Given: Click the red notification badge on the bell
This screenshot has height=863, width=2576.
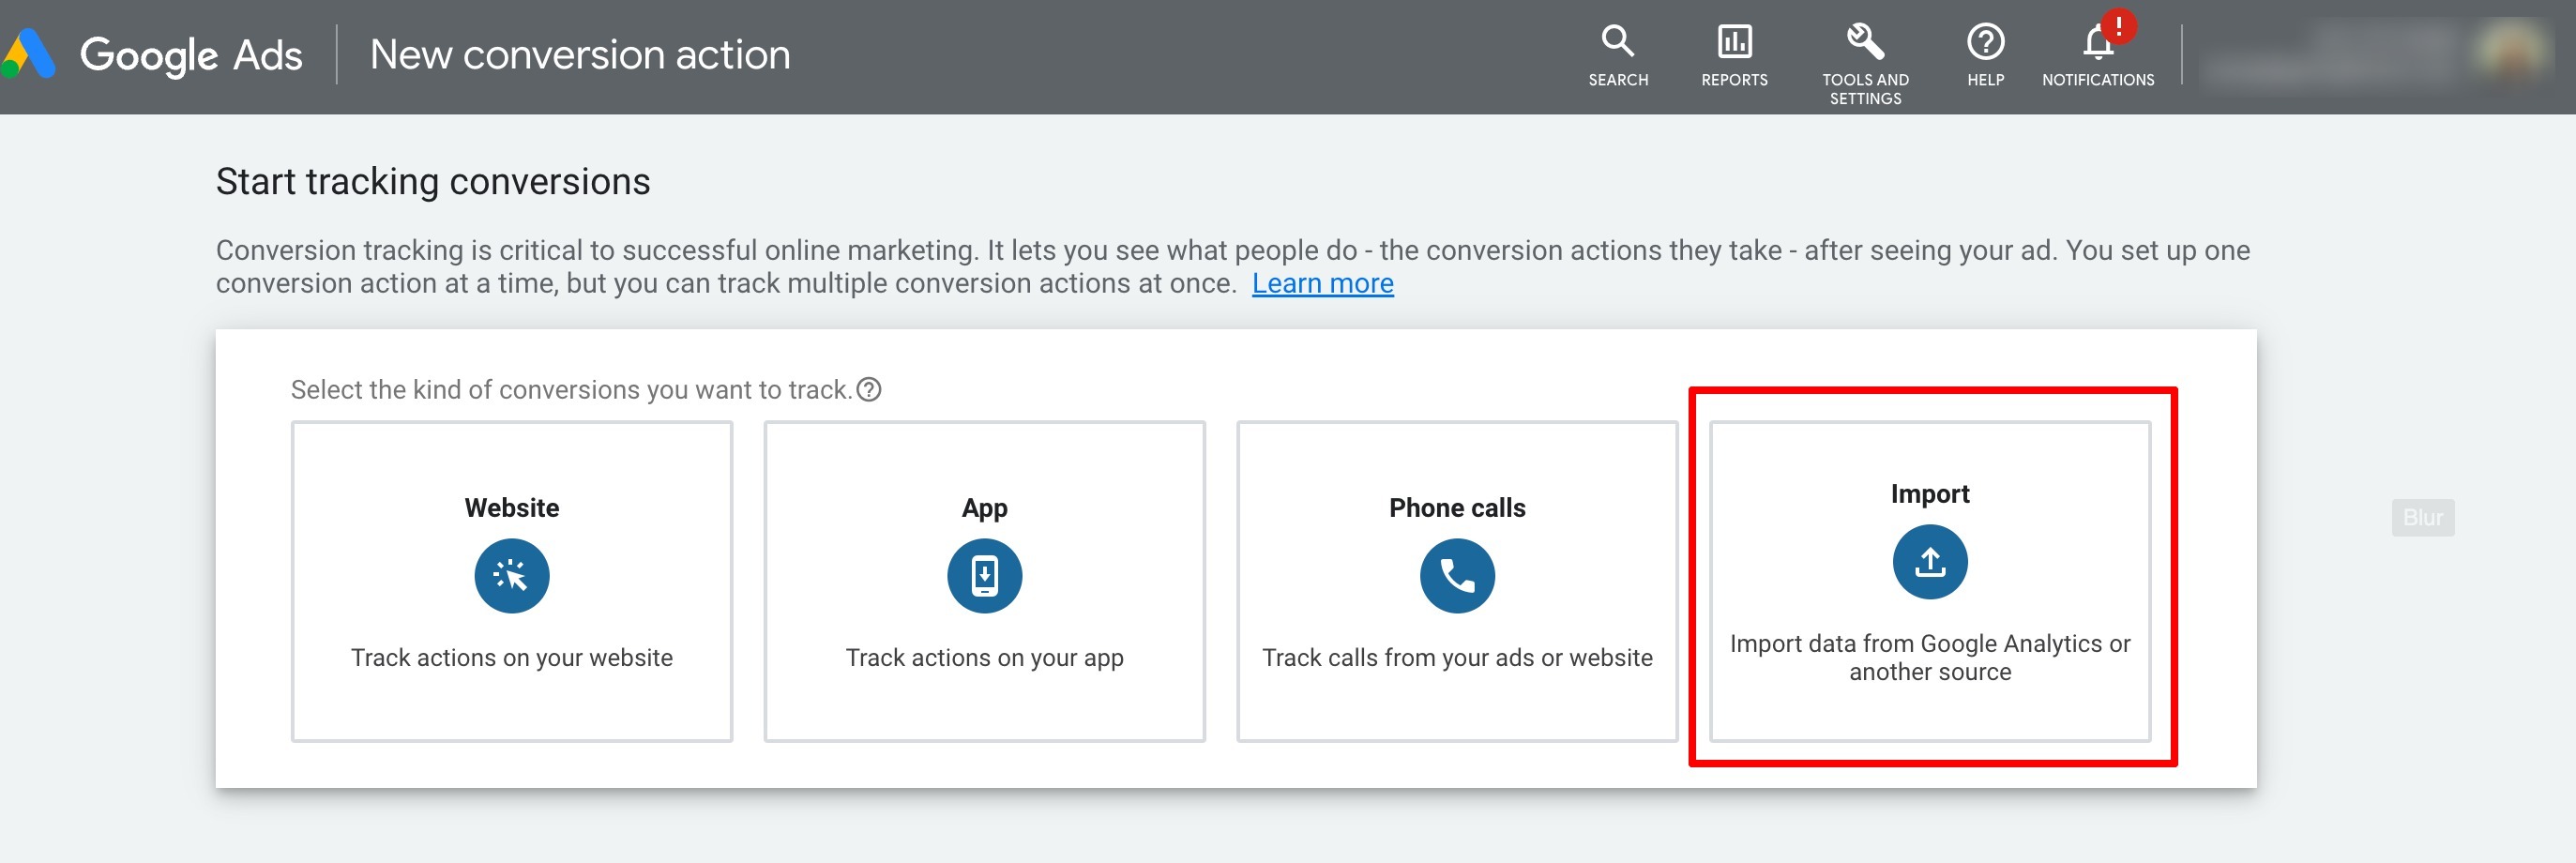Looking at the screenshot, I should [2118, 28].
